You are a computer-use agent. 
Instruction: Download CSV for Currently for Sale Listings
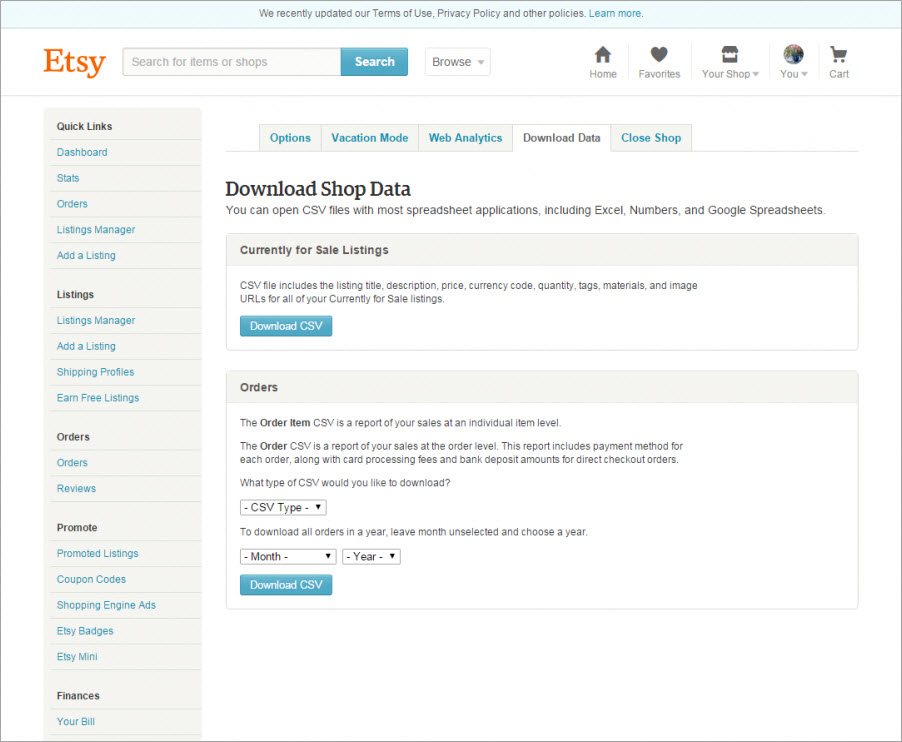coord(286,326)
